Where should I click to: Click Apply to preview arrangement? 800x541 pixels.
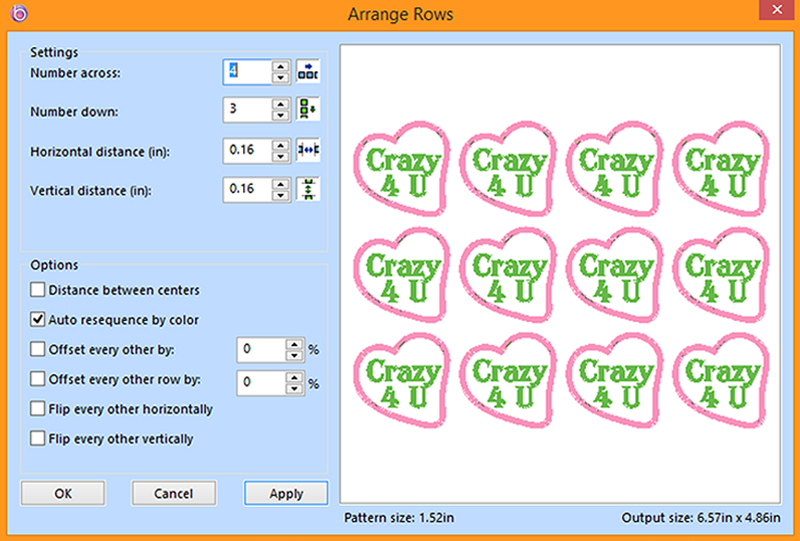[x=286, y=493]
